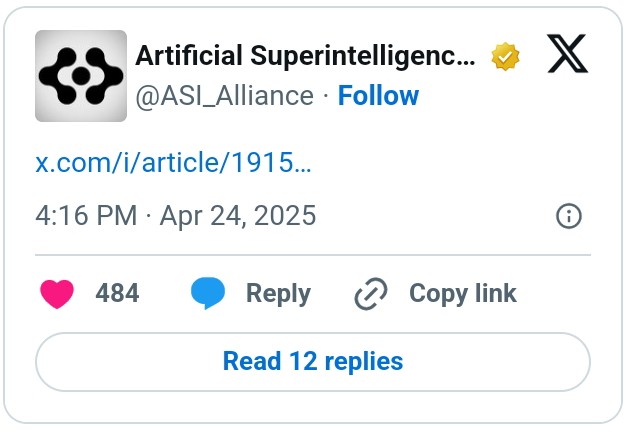Select the Copy link text
The width and height of the screenshot is (626, 437).
tap(462, 294)
